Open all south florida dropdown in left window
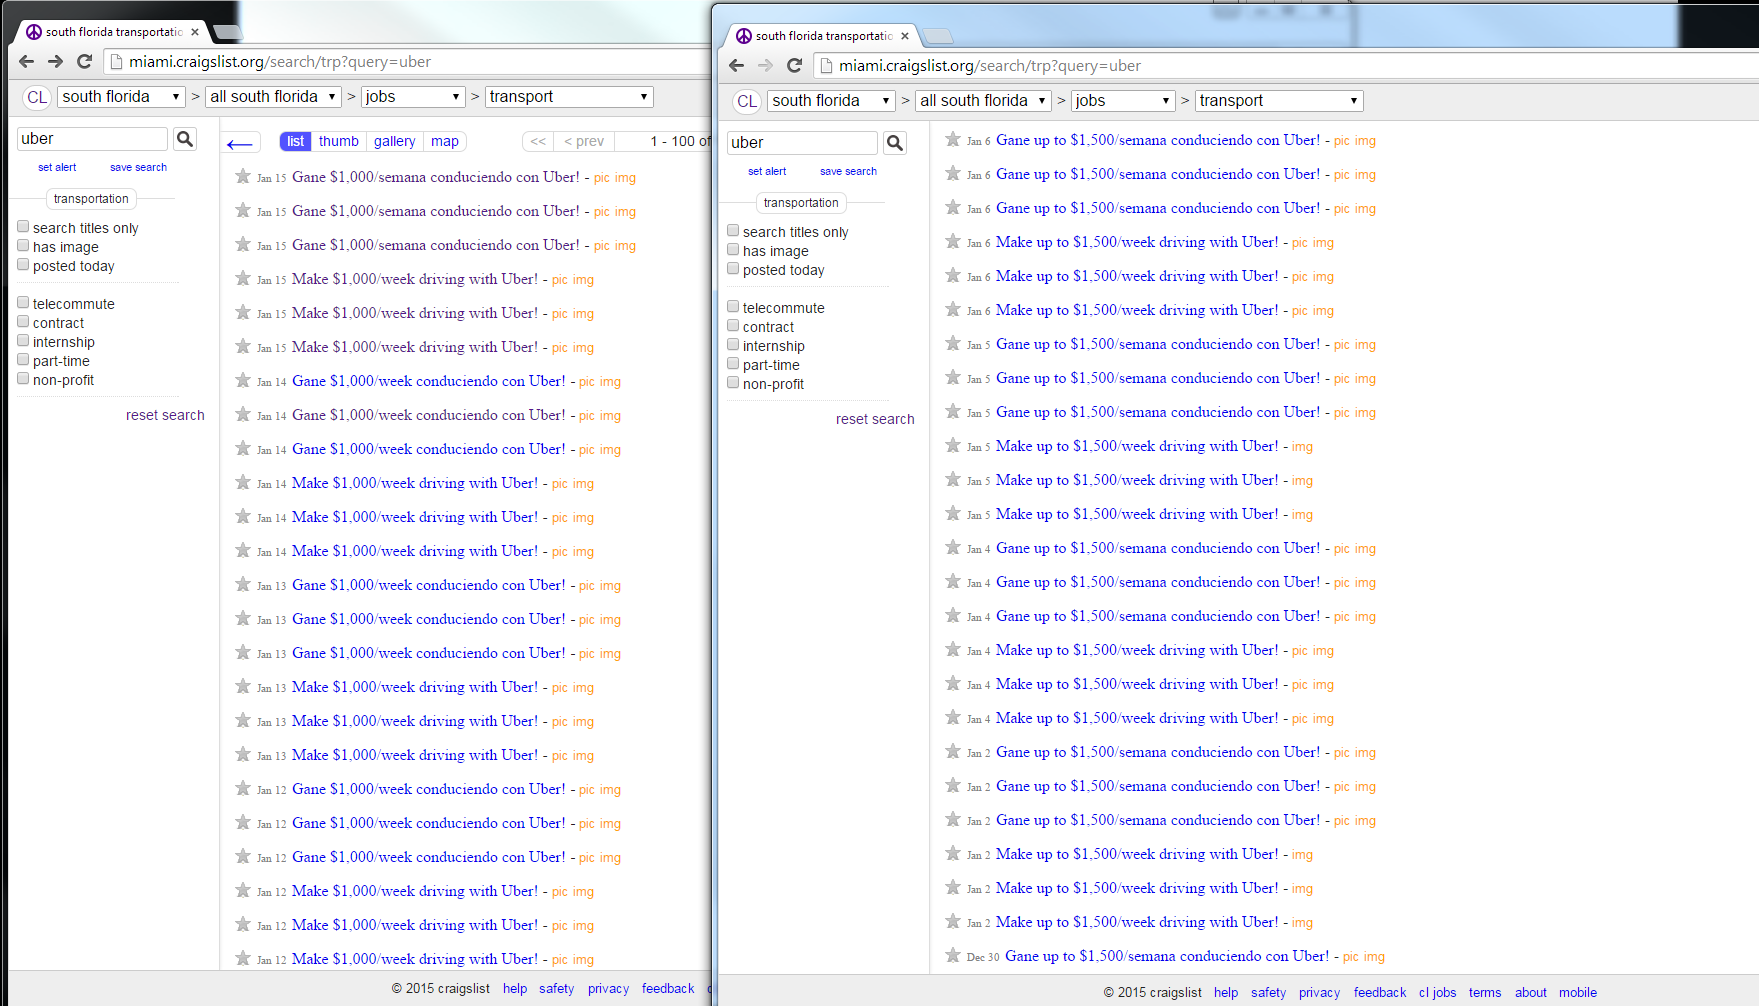The width and height of the screenshot is (1759, 1006). click(273, 97)
